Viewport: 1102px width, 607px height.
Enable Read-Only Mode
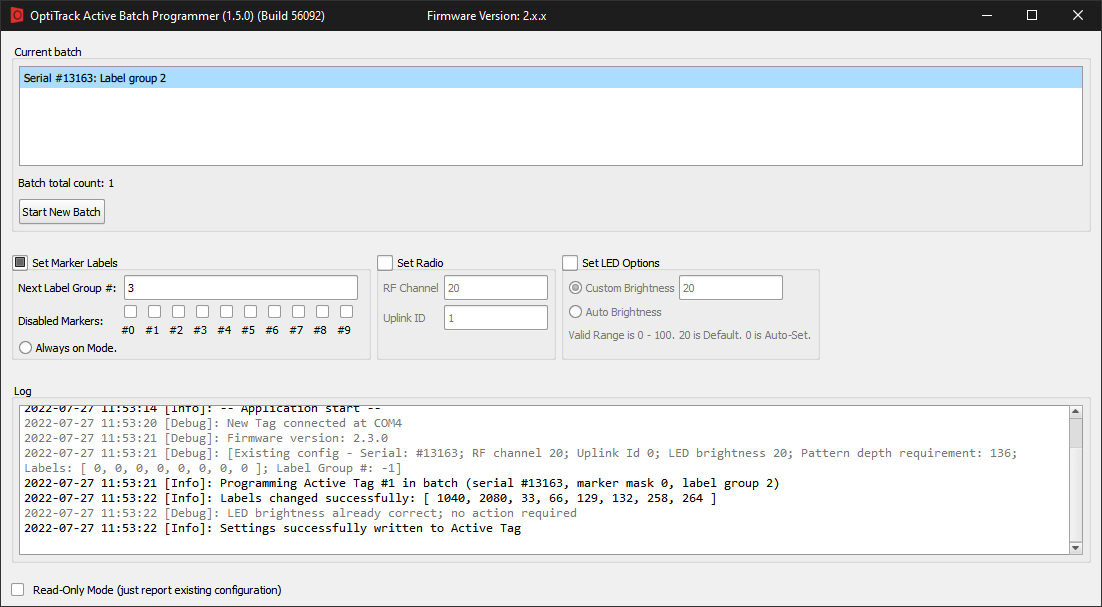pos(17,589)
